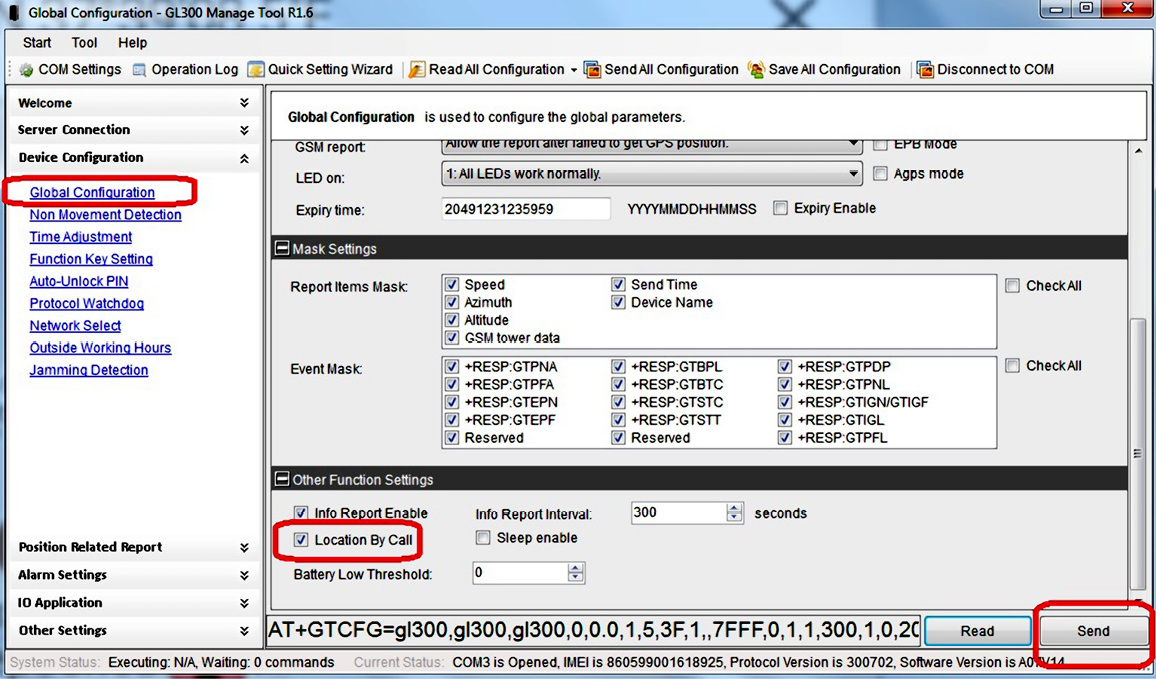This screenshot has height=679, width=1156.
Task: Check All for Event Mask
Action: click(x=1013, y=366)
